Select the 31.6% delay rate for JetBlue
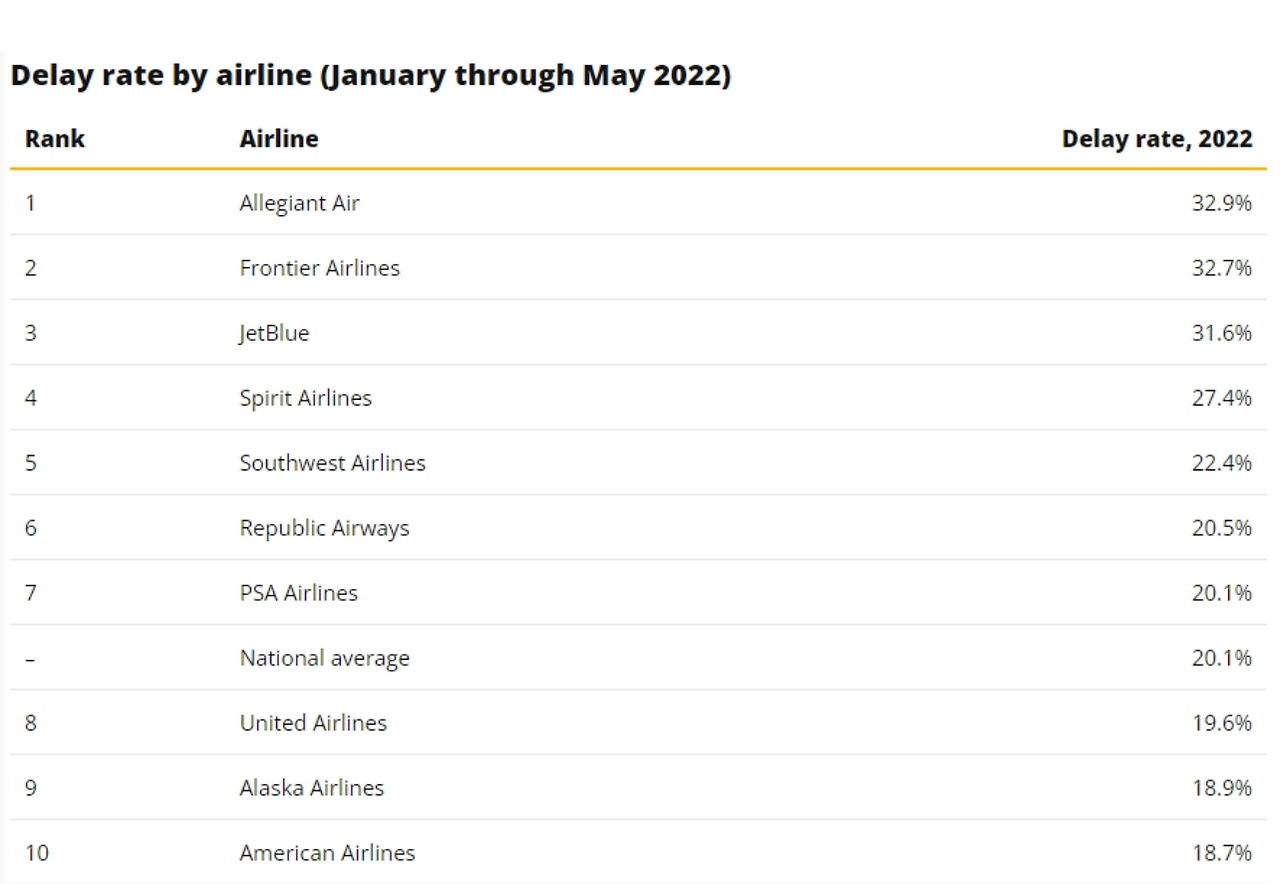The image size is (1280, 884). (x=1221, y=333)
